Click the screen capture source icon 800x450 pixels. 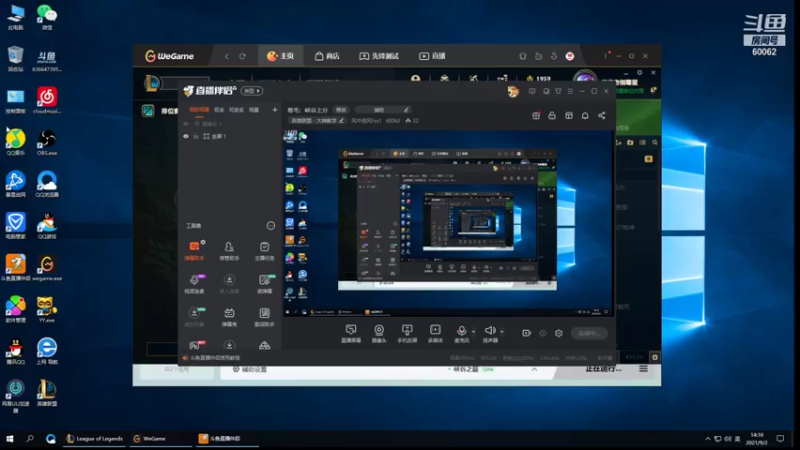pyautogui.click(x=351, y=329)
